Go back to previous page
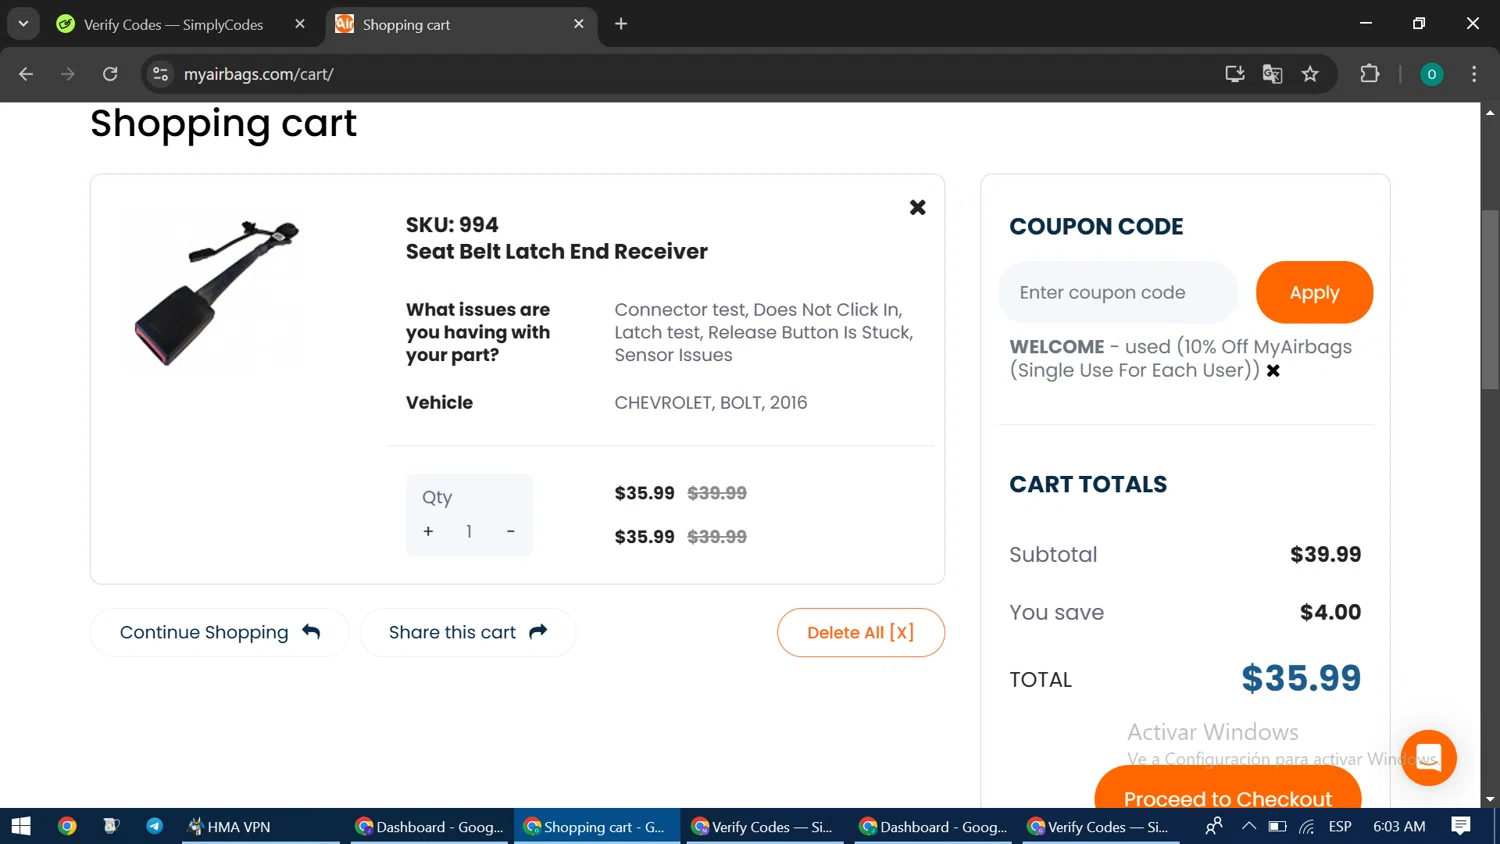Viewport: 1500px width, 844px height. coord(26,74)
